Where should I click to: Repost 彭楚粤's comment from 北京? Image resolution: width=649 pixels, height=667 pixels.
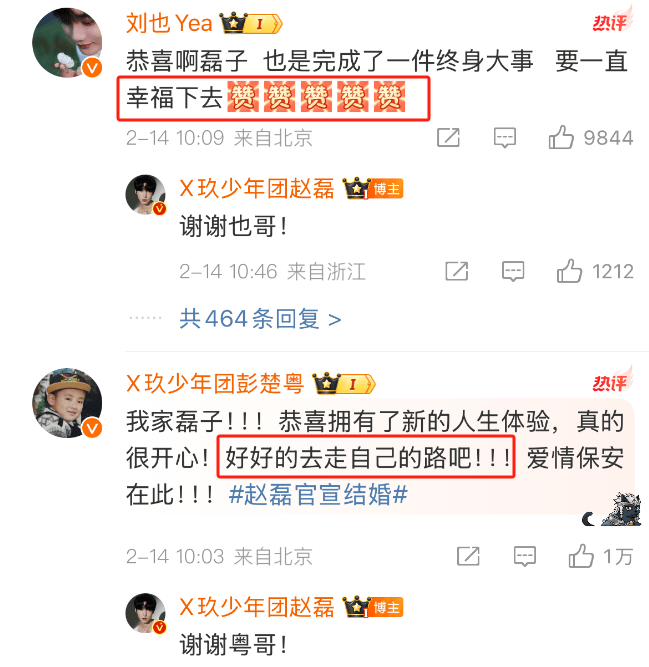(468, 556)
